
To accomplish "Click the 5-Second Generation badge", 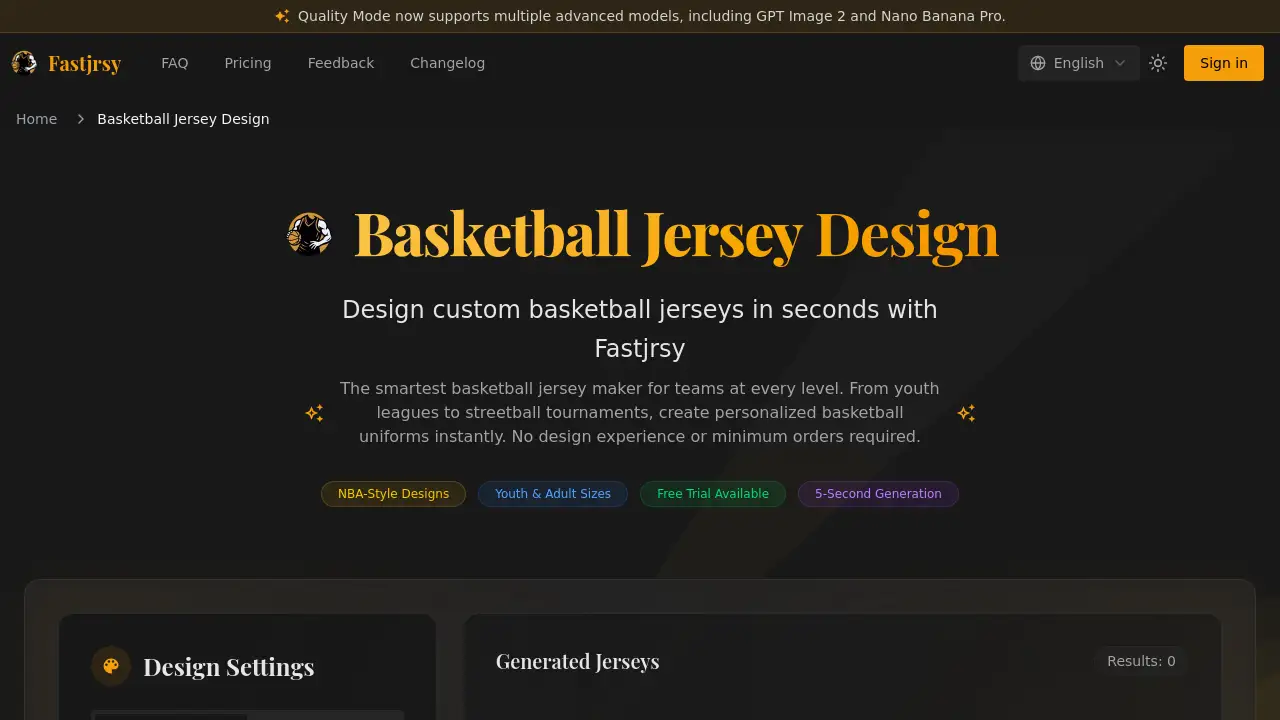I will pyautogui.click(x=878, y=494).
